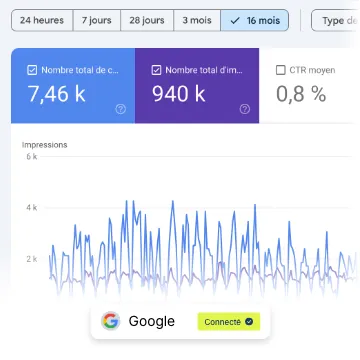The image size is (360, 360).
Task: Enable the CTR moyen checkbox
Action: click(x=281, y=70)
